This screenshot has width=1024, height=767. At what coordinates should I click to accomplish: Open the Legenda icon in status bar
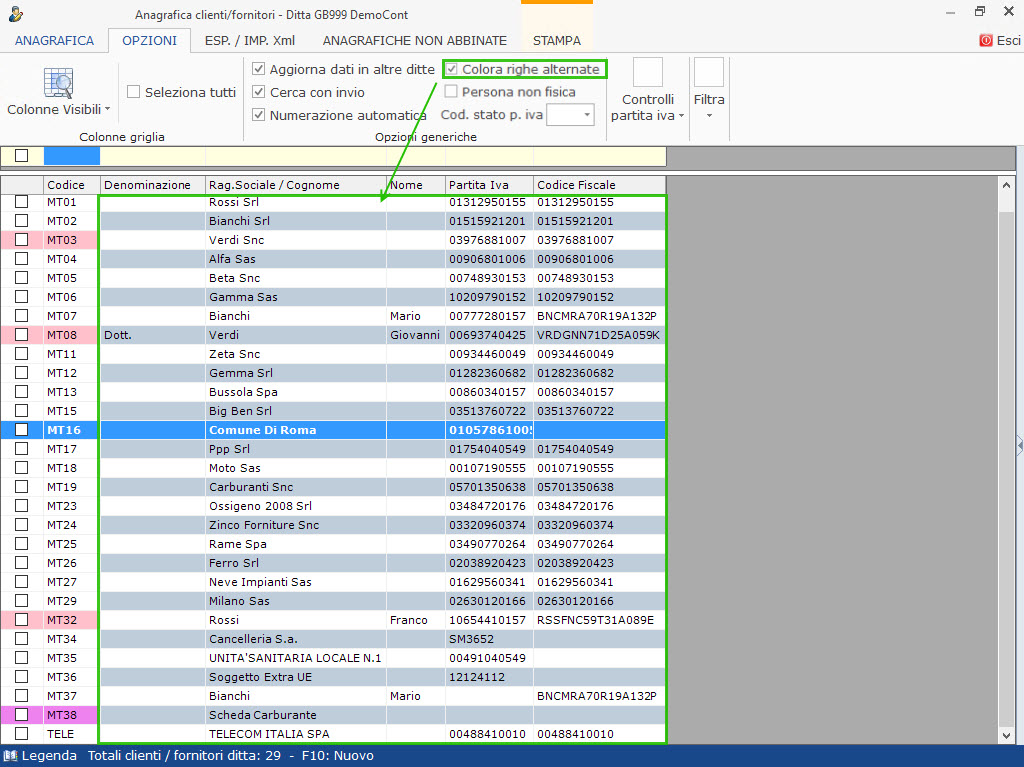pyautogui.click(x=10, y=755)
